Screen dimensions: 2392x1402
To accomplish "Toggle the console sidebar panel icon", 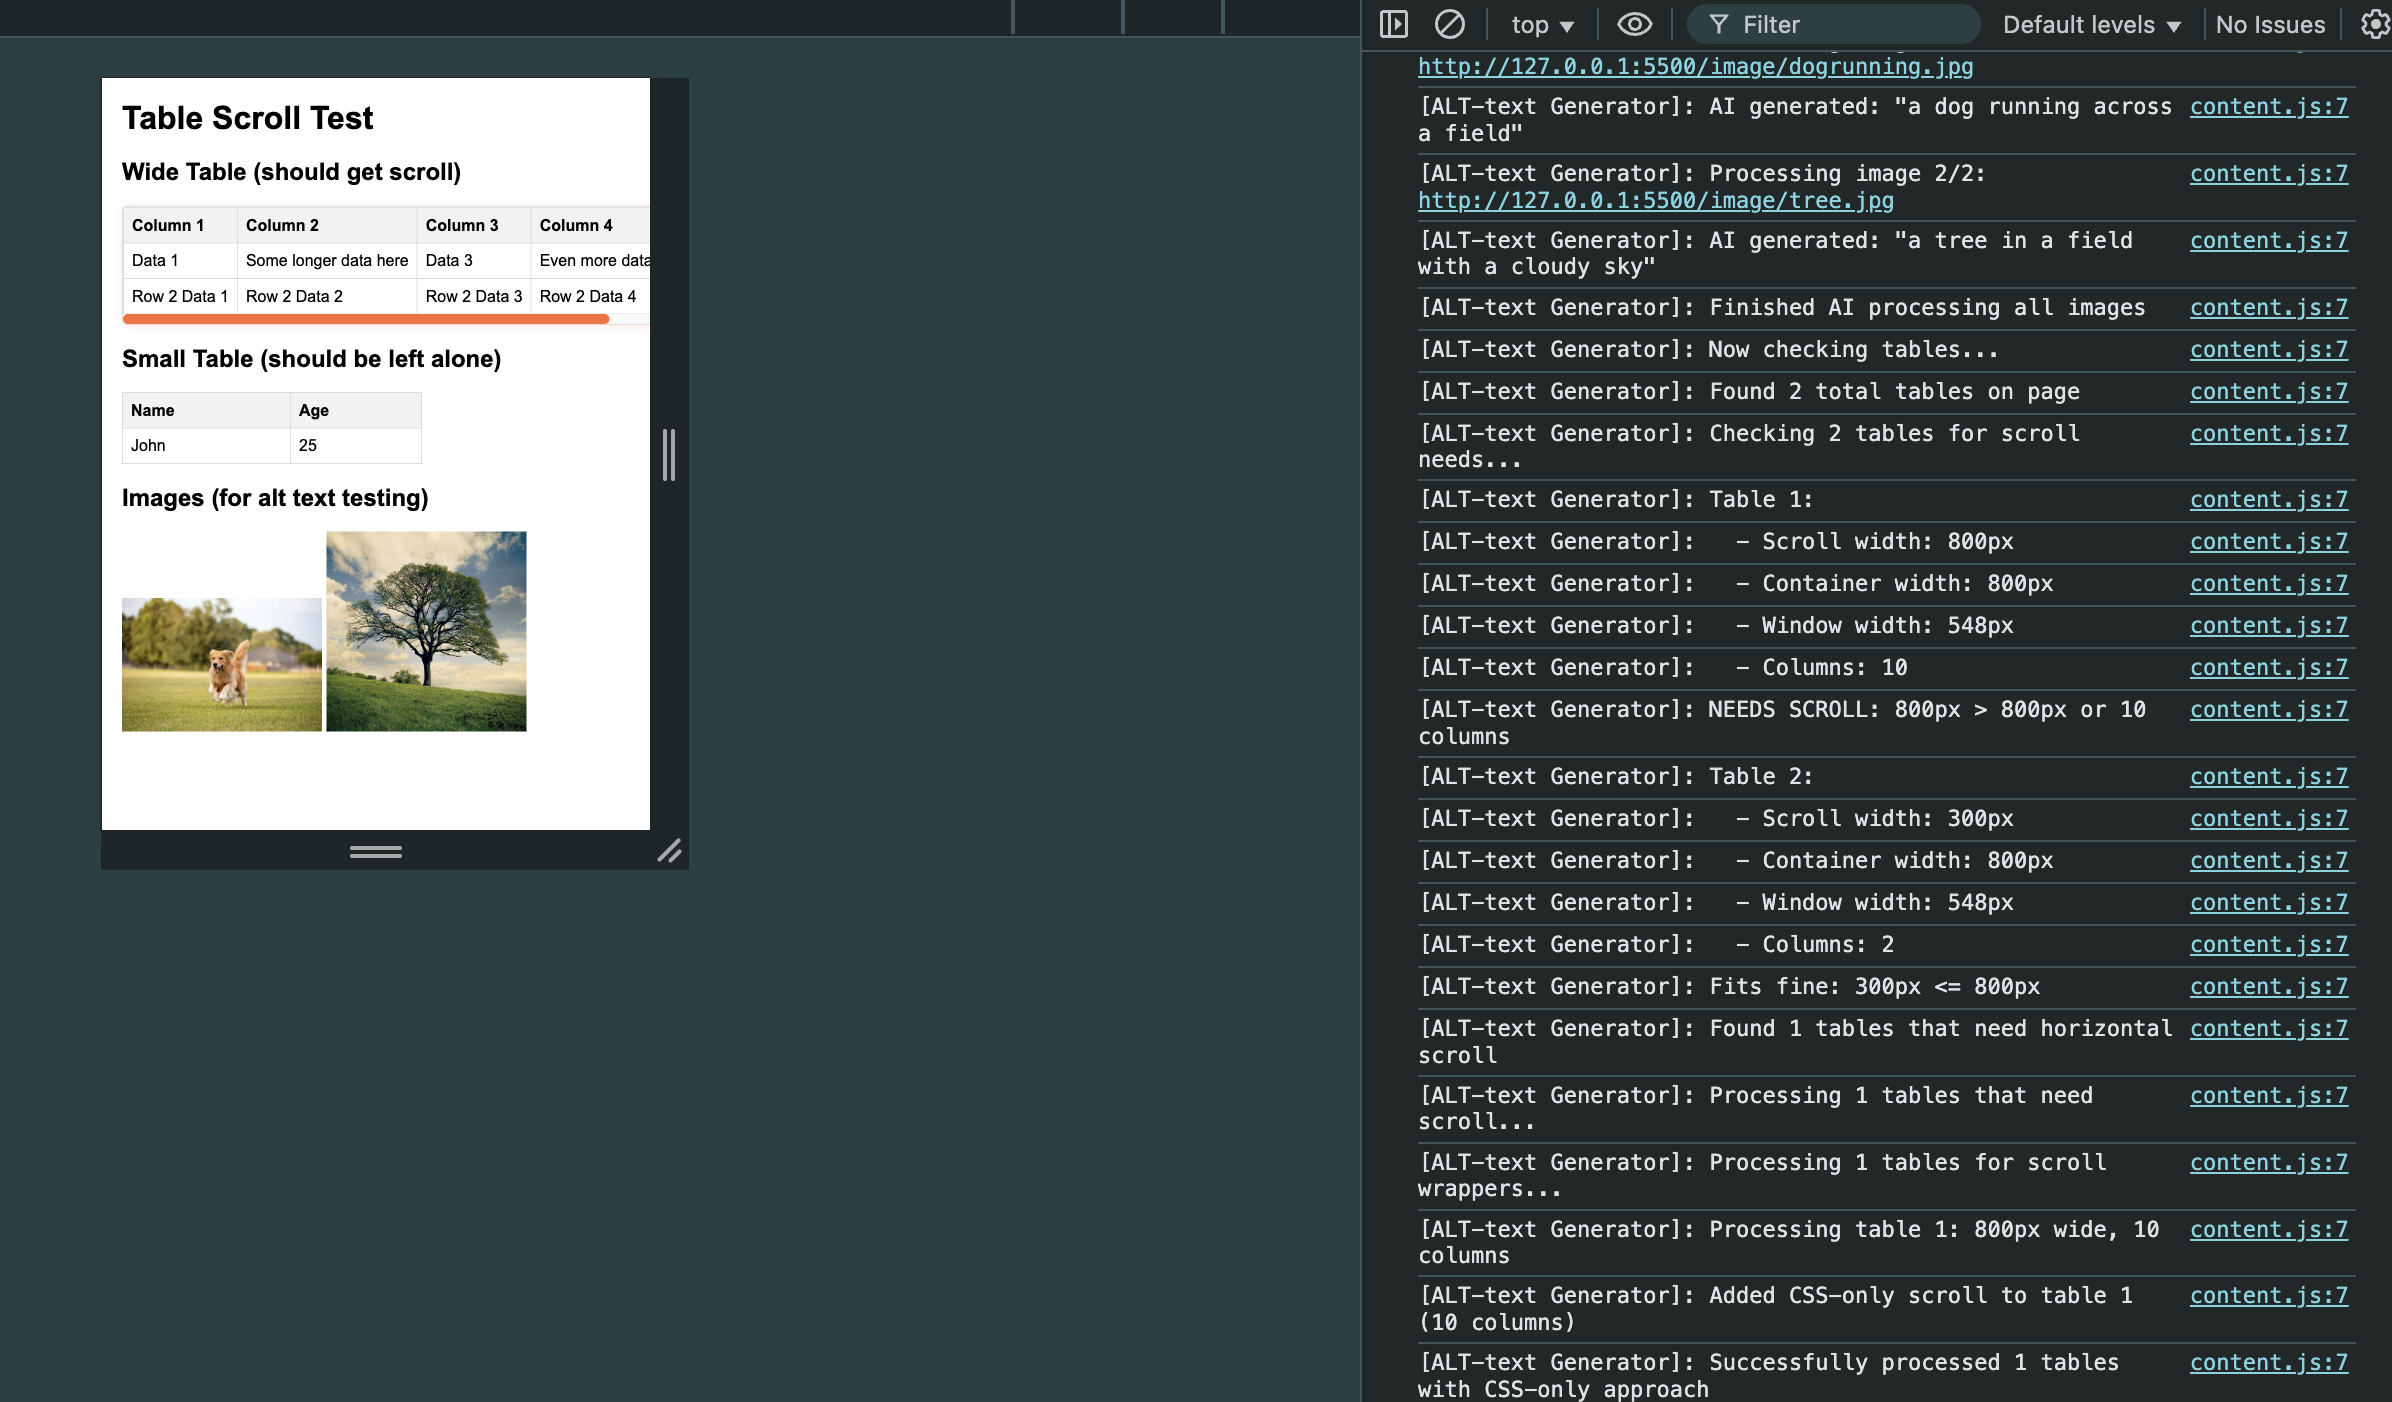I will (1393, 24).
